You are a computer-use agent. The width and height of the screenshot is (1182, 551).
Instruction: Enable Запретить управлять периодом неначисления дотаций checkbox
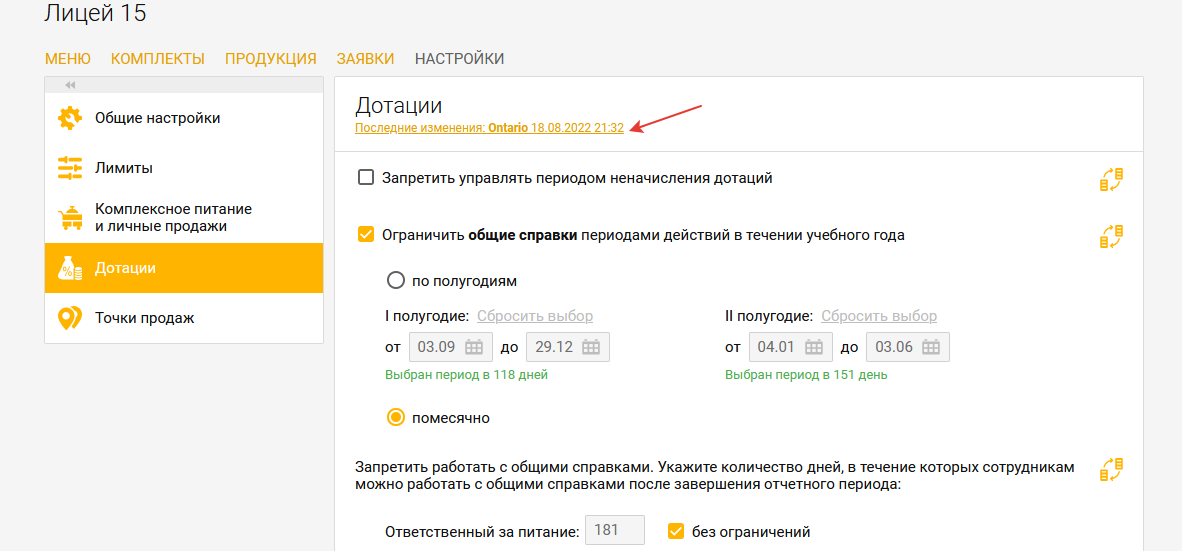366,178
